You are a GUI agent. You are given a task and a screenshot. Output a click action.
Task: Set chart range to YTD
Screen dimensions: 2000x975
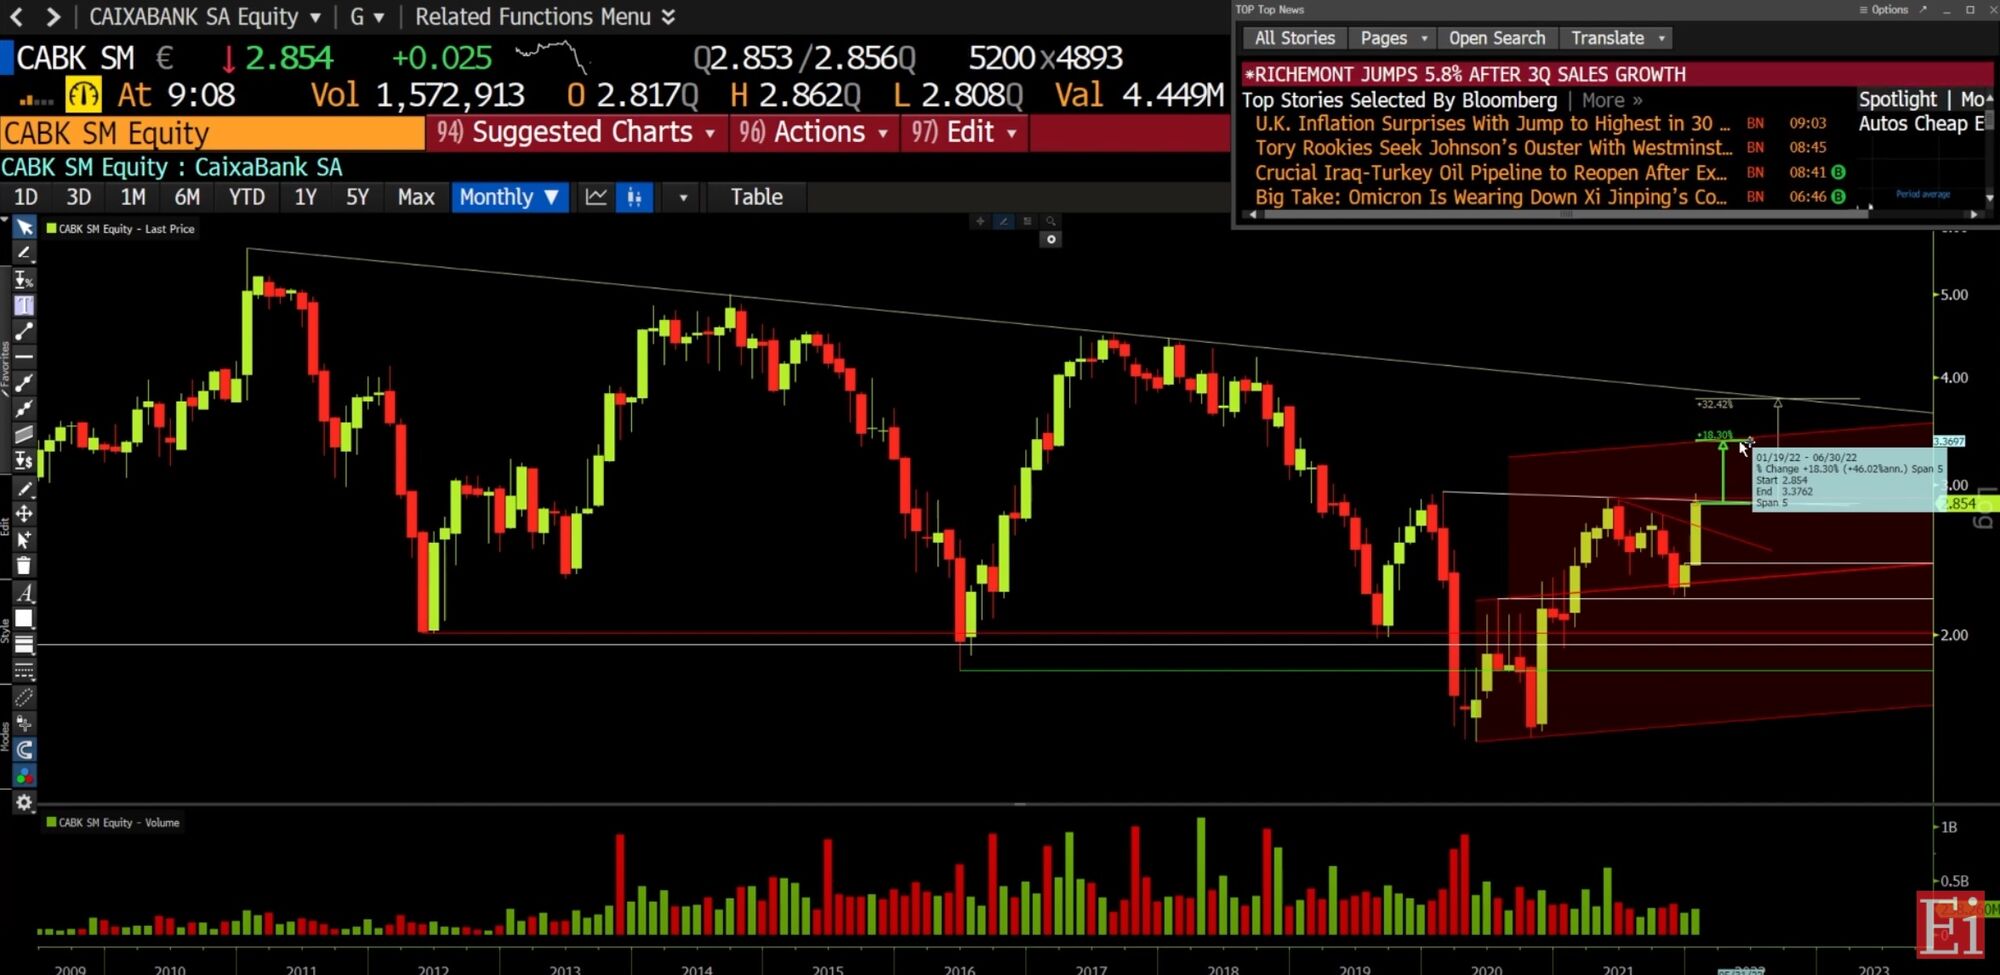(x=247, y=197)
